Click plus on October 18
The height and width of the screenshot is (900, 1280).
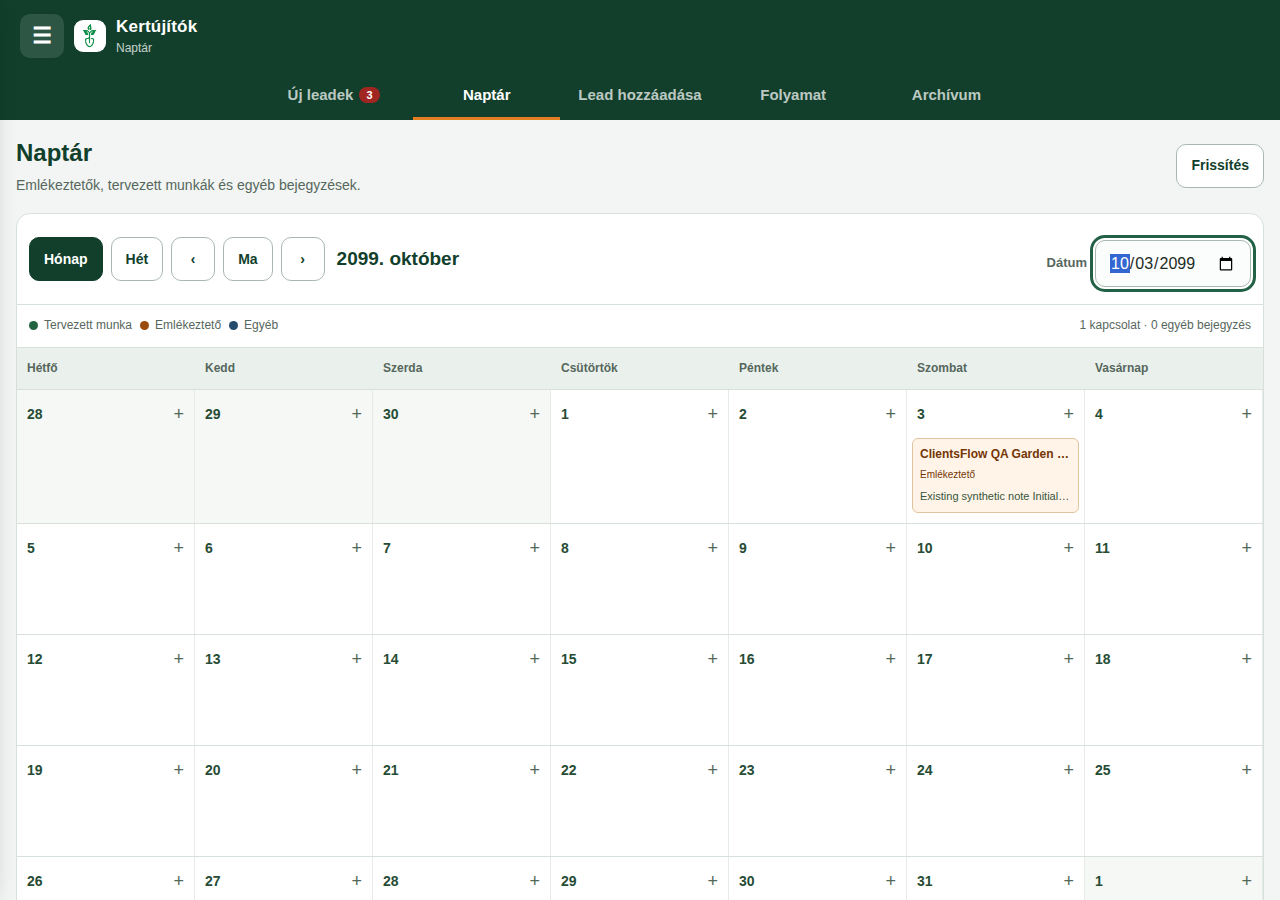click(x=1247, y=658)
